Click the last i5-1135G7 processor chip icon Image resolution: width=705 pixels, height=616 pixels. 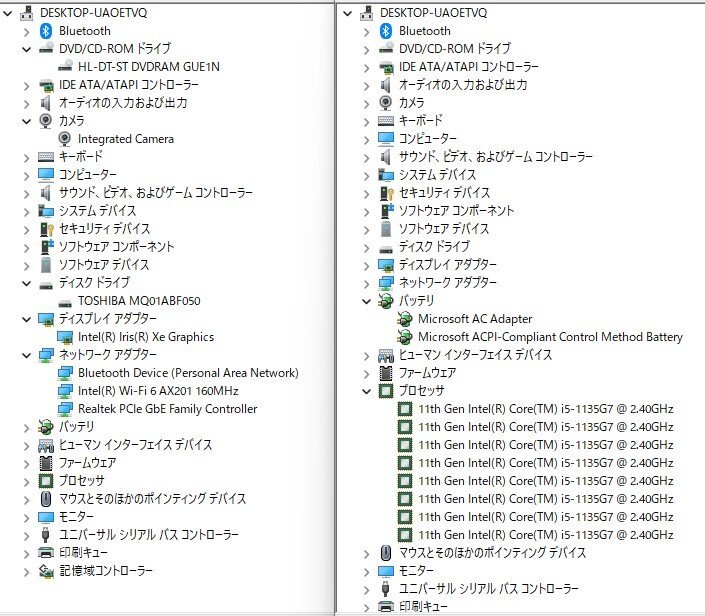coord(405,535)
